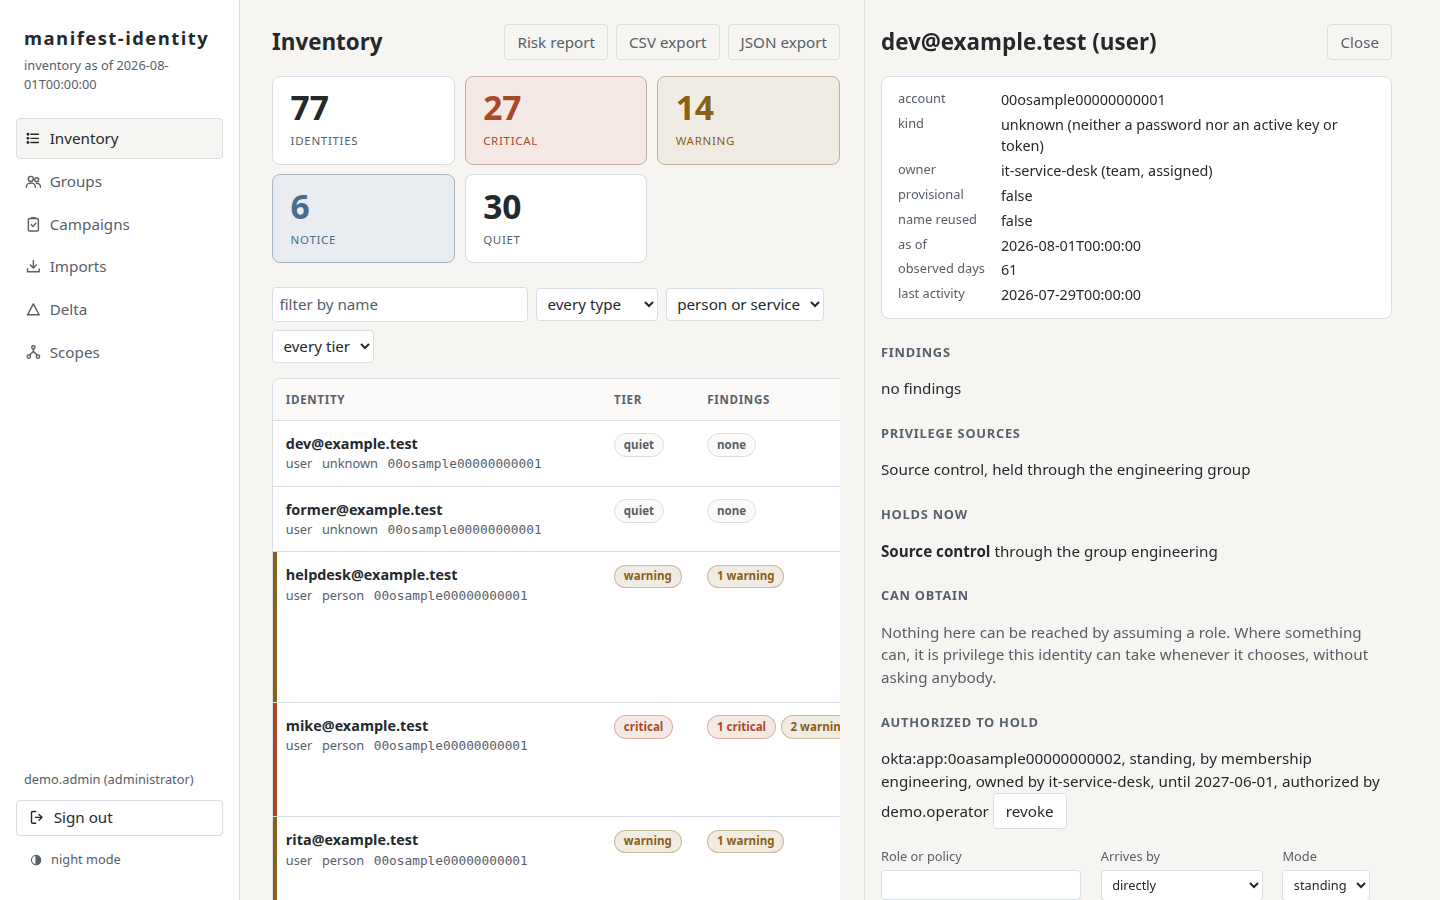Click the '1 critical' finding badge for mike

741,727
